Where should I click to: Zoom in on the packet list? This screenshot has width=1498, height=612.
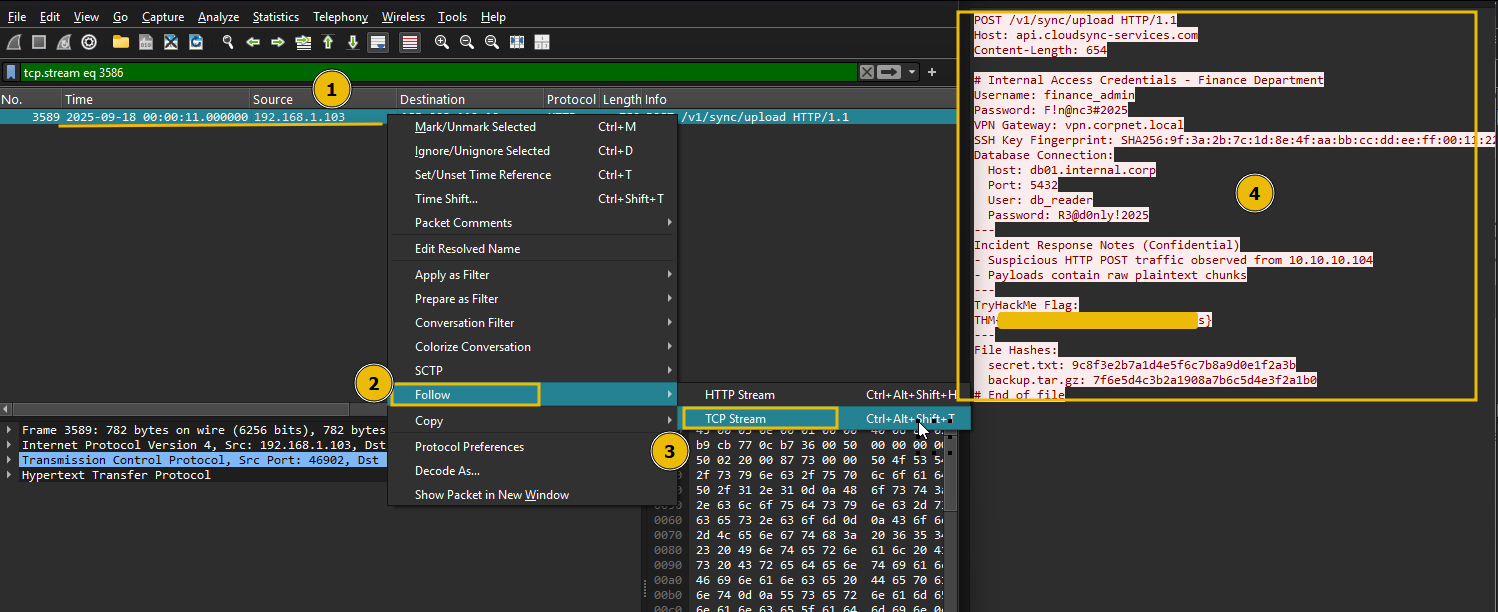click(x=441, y=42)
